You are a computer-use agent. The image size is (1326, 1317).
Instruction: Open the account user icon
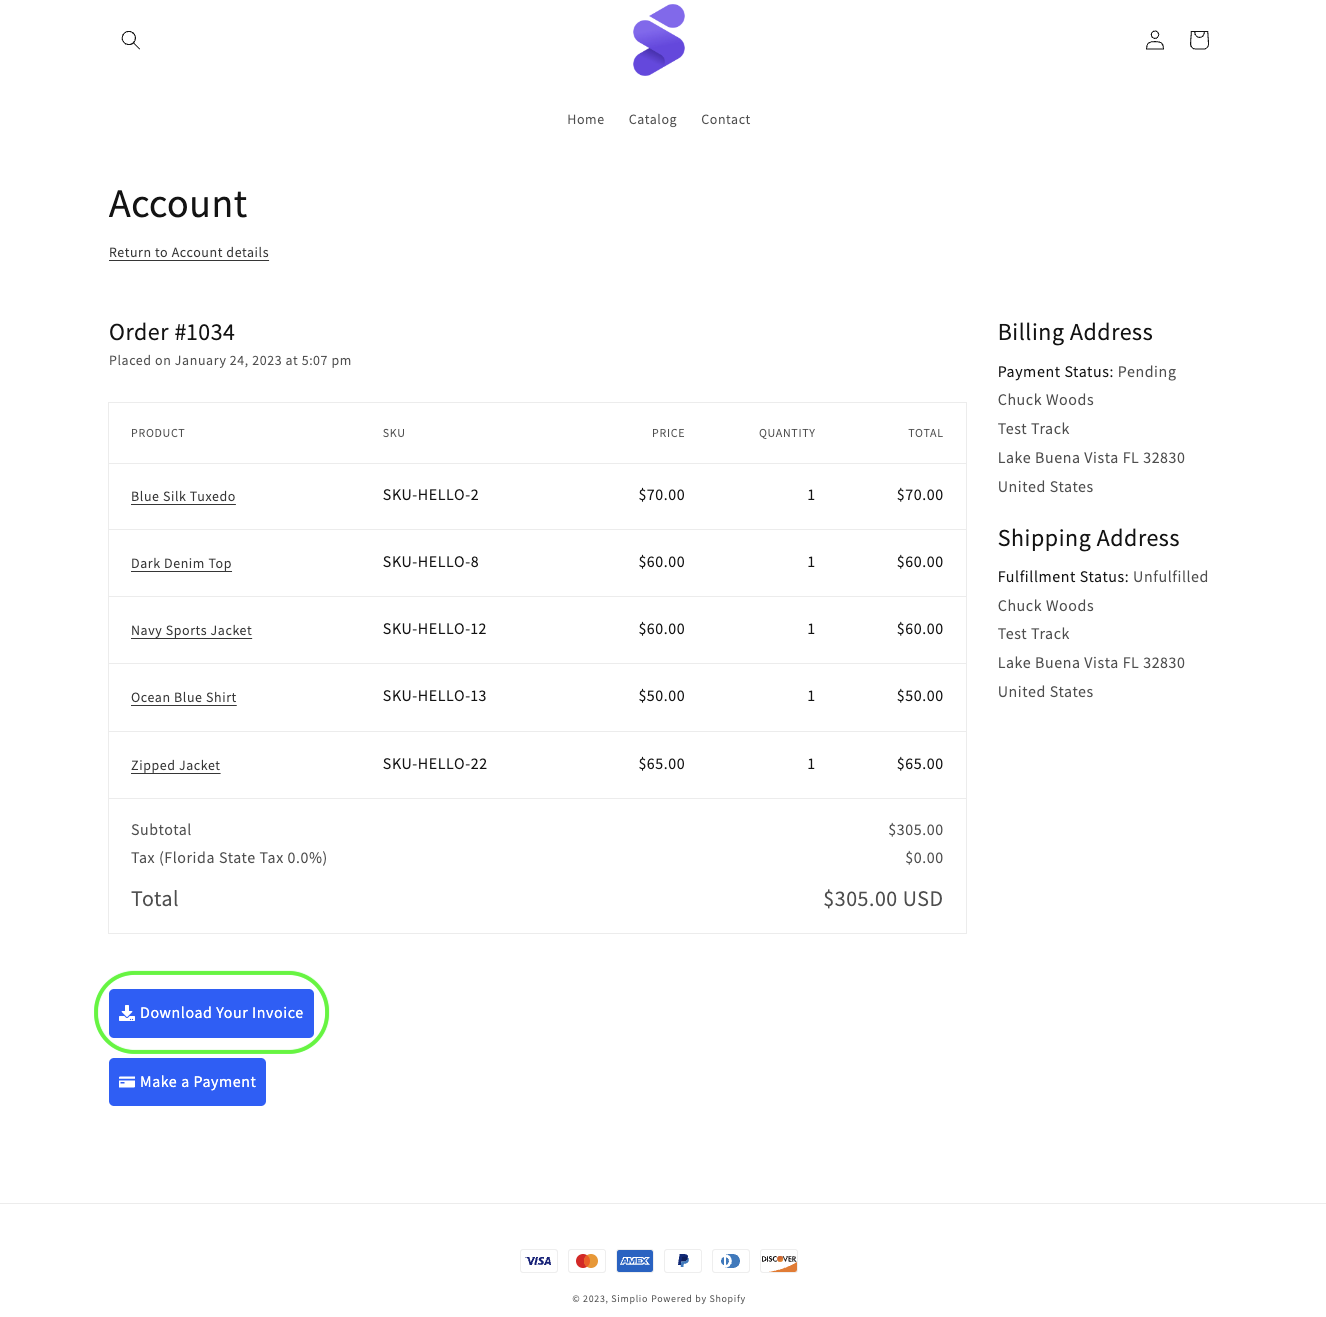1155,40
